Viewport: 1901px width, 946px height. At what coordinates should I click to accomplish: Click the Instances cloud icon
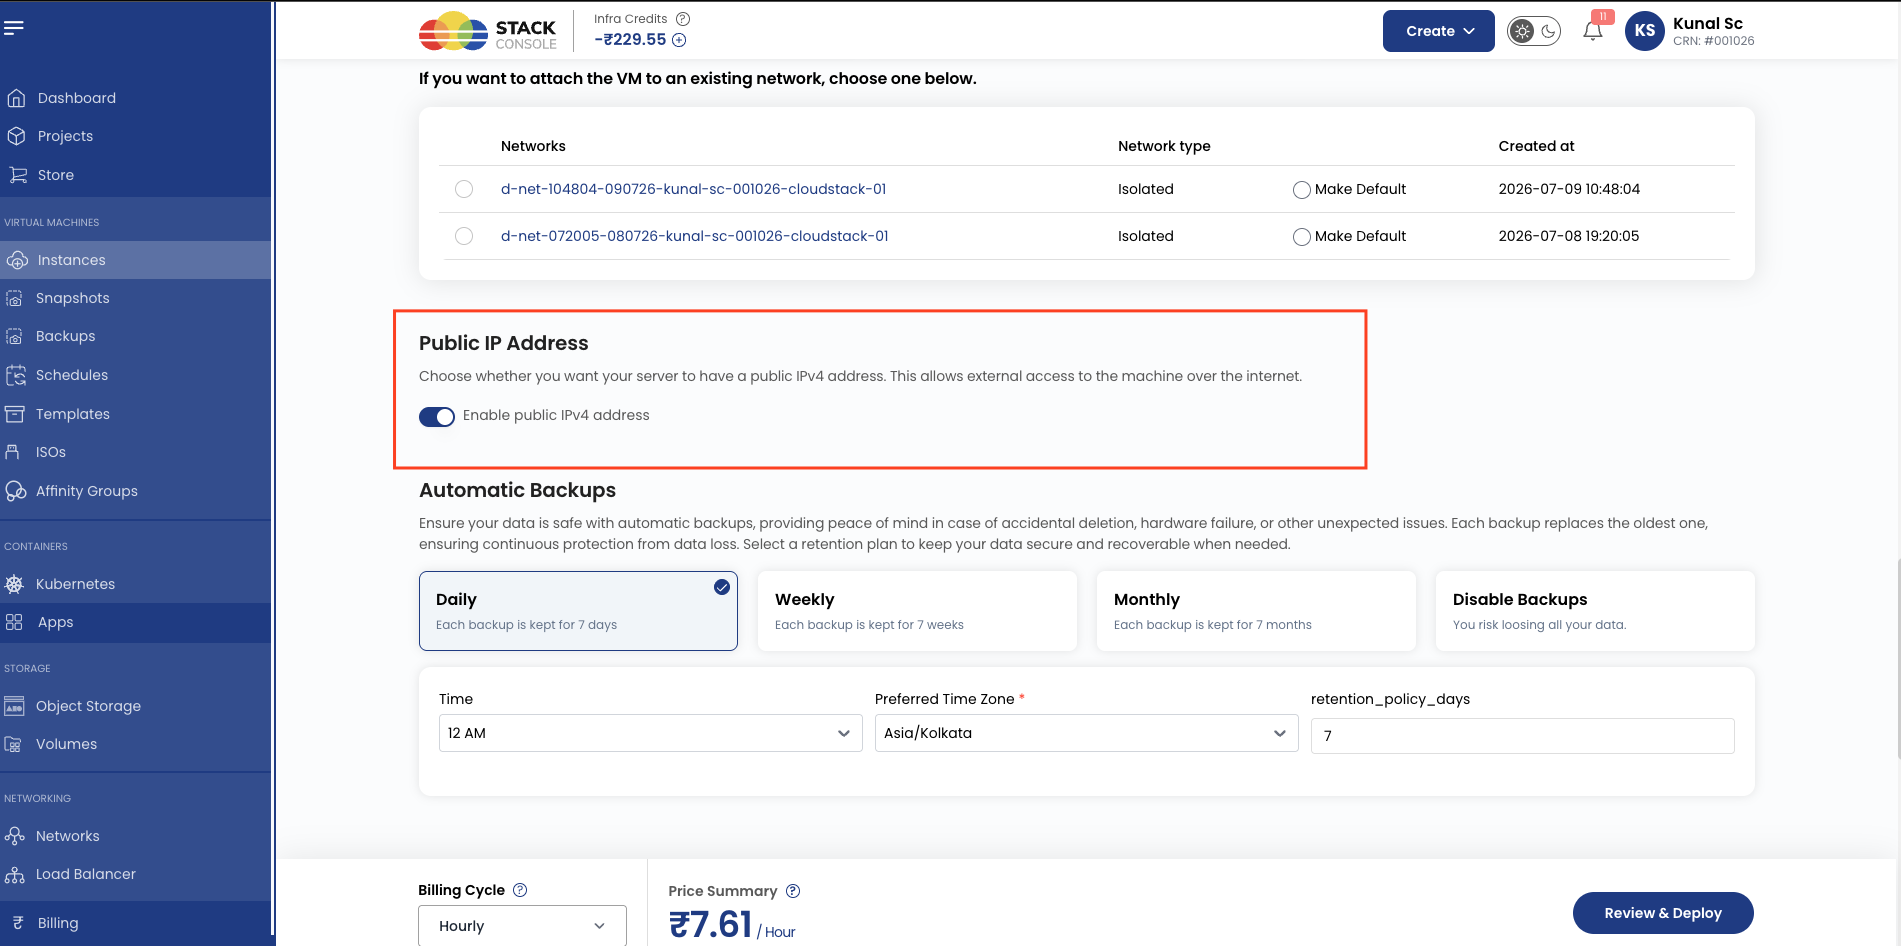coord(17,260)
